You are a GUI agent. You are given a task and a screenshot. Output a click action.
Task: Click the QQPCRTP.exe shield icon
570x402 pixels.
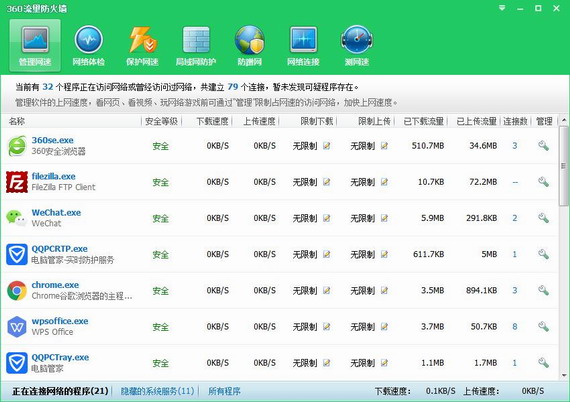(x=17, y=254)
